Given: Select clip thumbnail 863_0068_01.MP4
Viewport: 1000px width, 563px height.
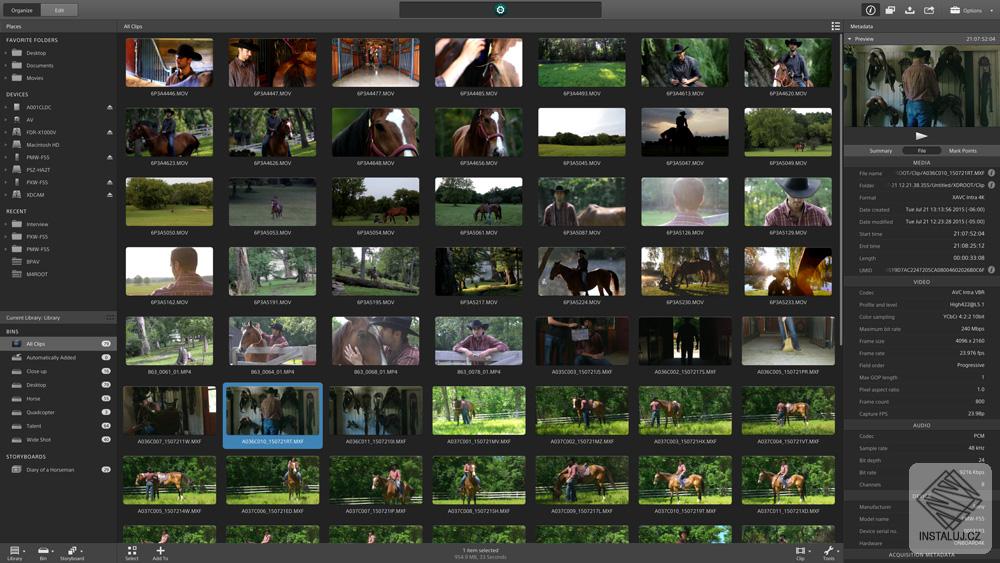Looking at the screenshot, I should tap(376, 341).
